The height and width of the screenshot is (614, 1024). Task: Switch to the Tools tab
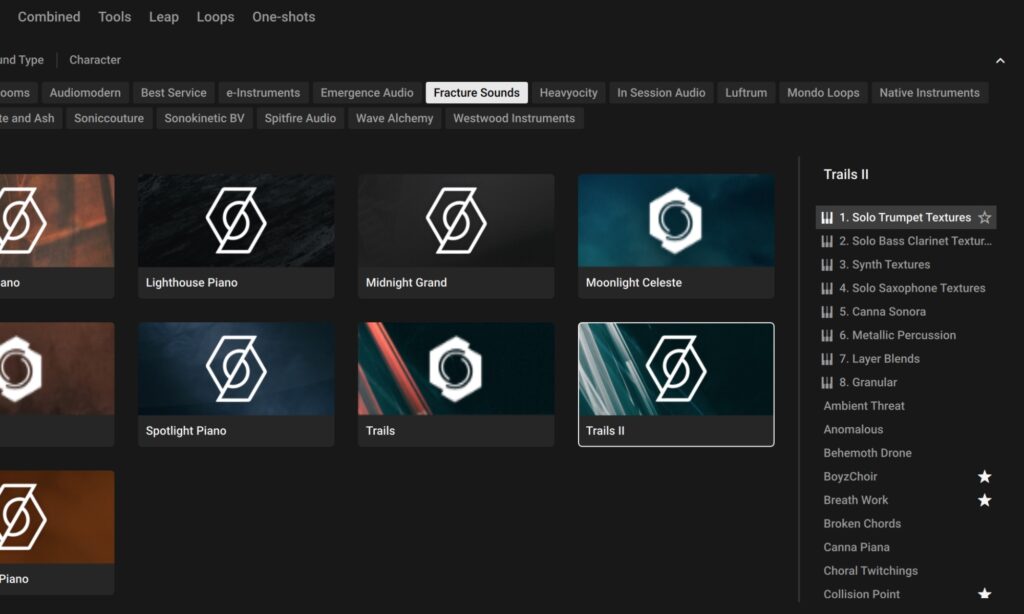coord(114,17)
